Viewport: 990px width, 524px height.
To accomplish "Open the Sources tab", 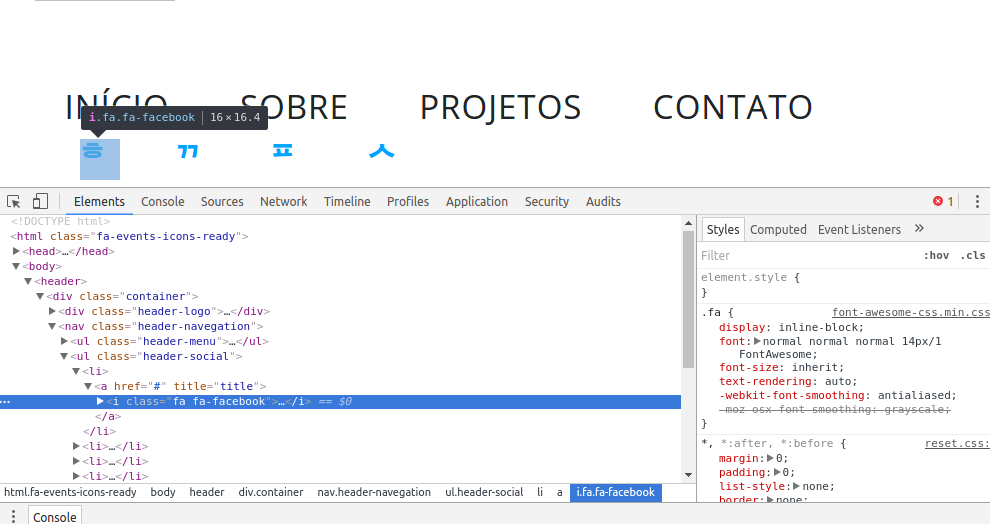I will click(x=222, y=201).
